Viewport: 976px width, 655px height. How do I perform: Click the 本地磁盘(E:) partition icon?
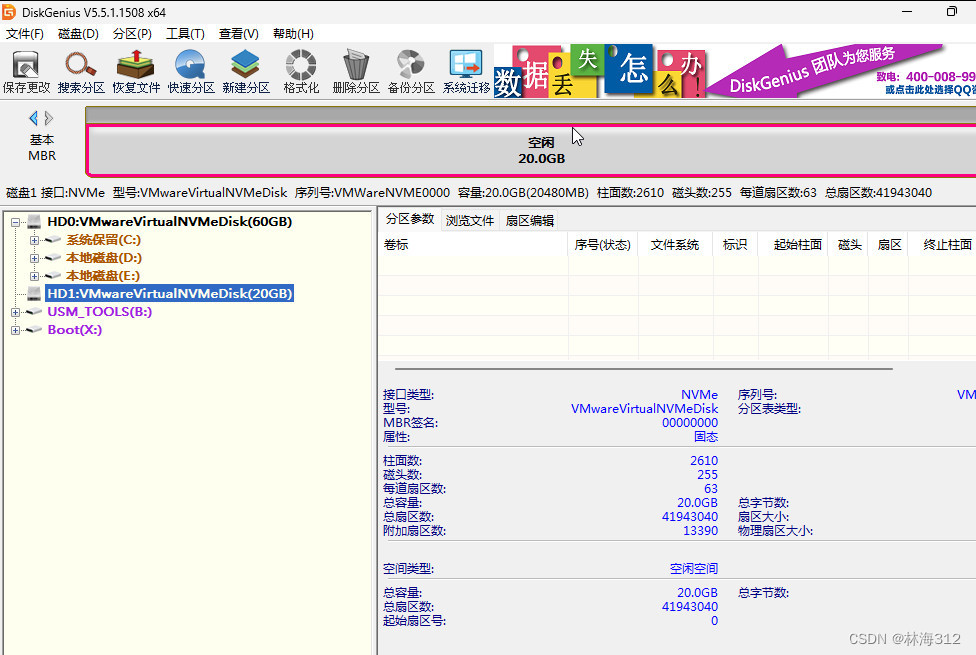[x=53, y=276]
